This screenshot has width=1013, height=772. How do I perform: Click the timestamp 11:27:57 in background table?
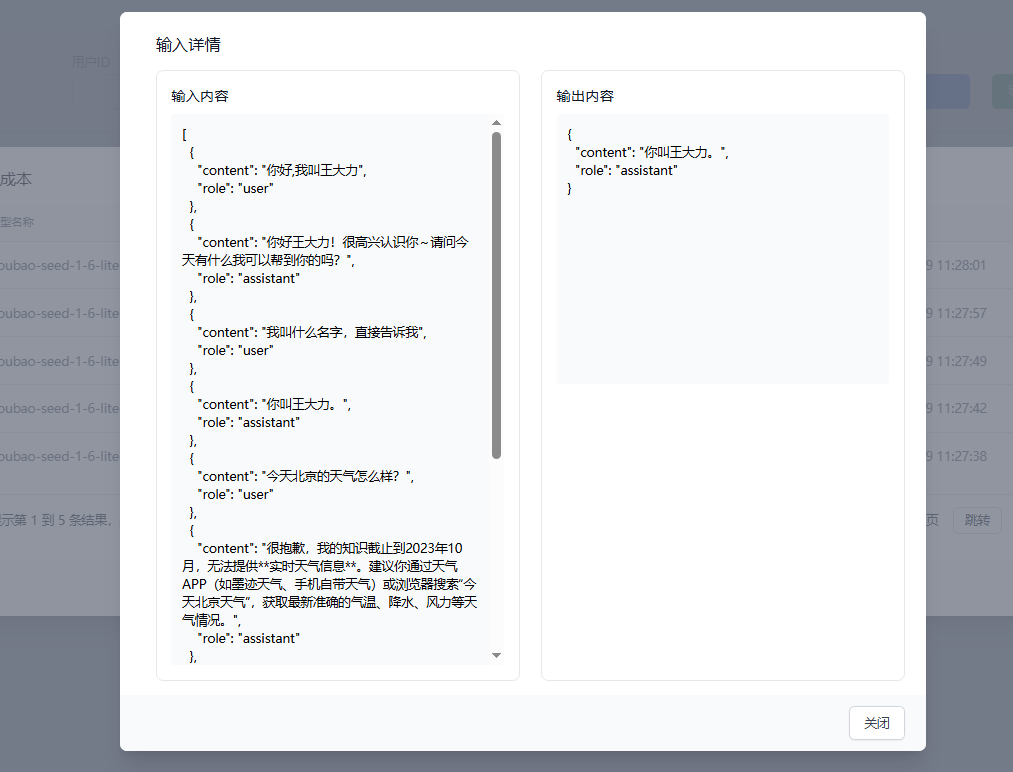click(x=961, y=313)
